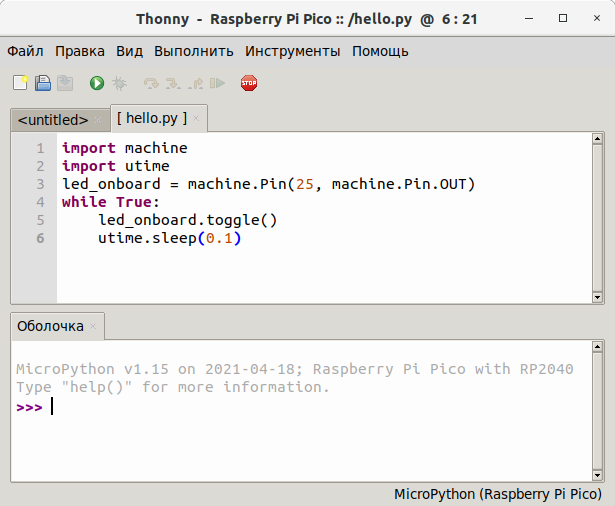The image size is (615, 506).
Task: Close the Thonny window
Action: [597, 18]
